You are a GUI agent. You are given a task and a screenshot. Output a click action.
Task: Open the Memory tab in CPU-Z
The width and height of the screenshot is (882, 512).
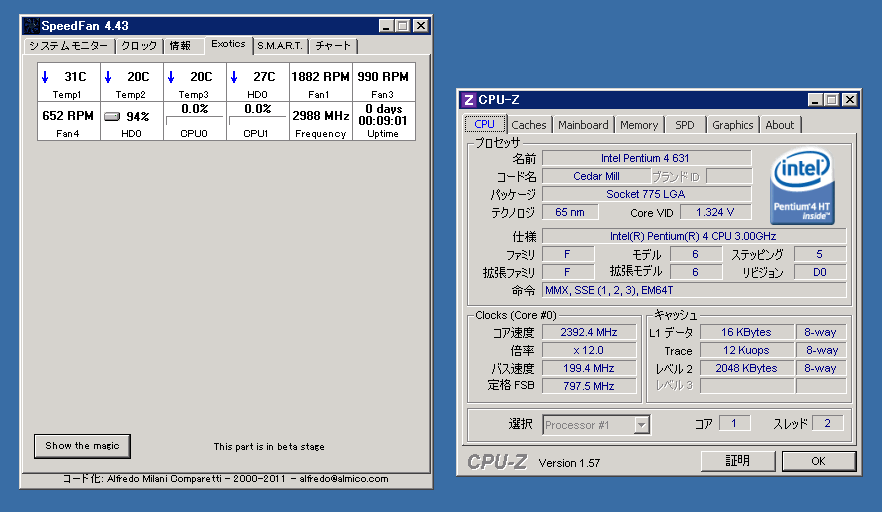click(639, 125)
